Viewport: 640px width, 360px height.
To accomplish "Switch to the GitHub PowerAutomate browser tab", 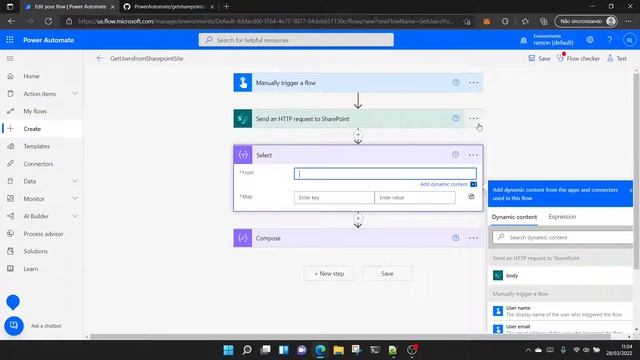I will pyautogui.click(x=169, y=7).
